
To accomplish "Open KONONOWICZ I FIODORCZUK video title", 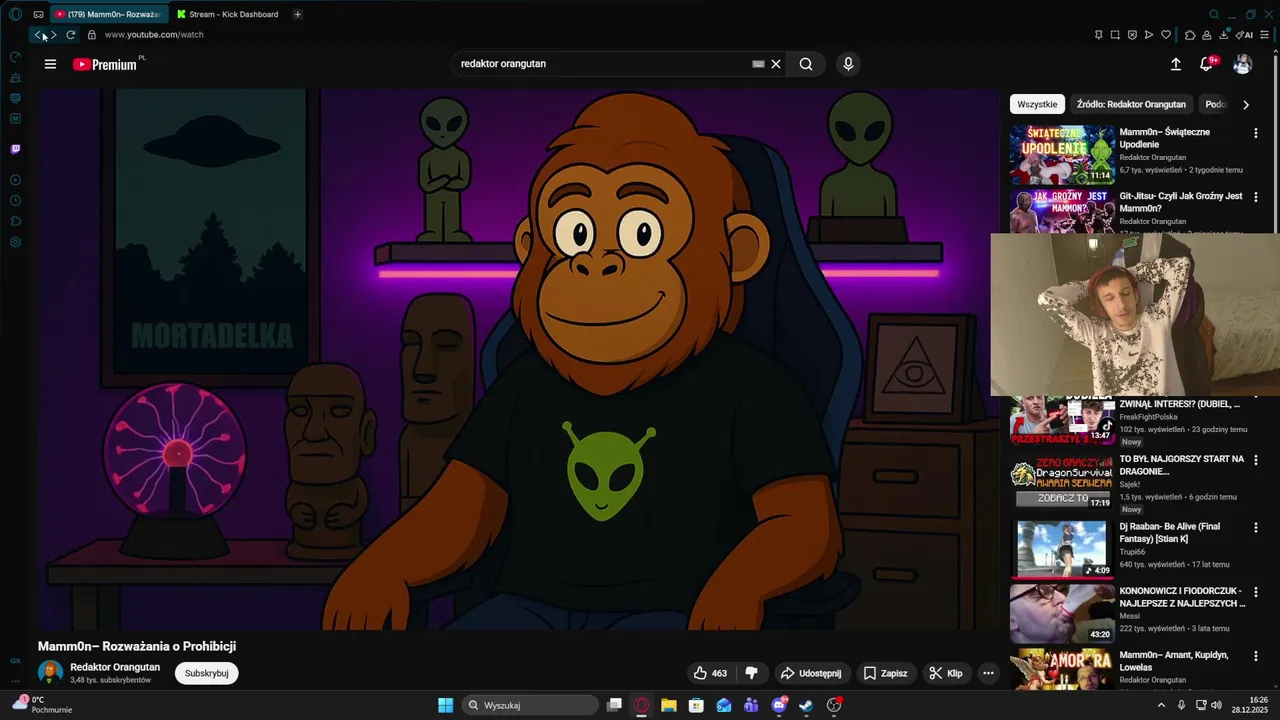I will tap(1183, 597).
